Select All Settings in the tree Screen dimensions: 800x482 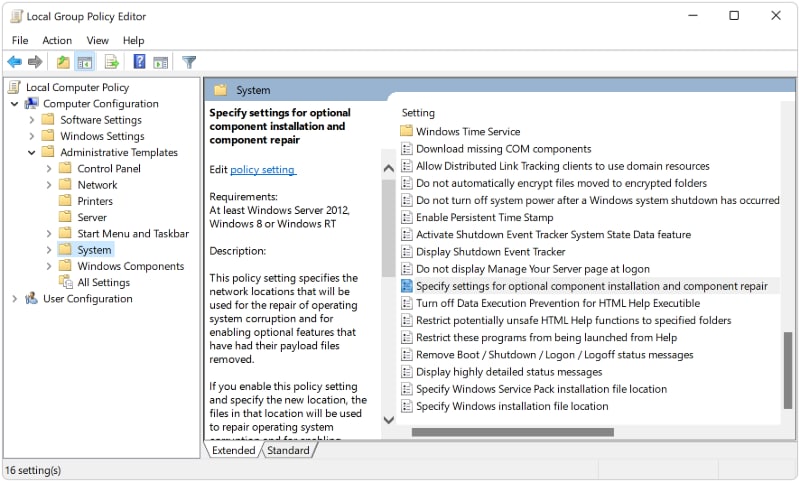coord(103,282)
